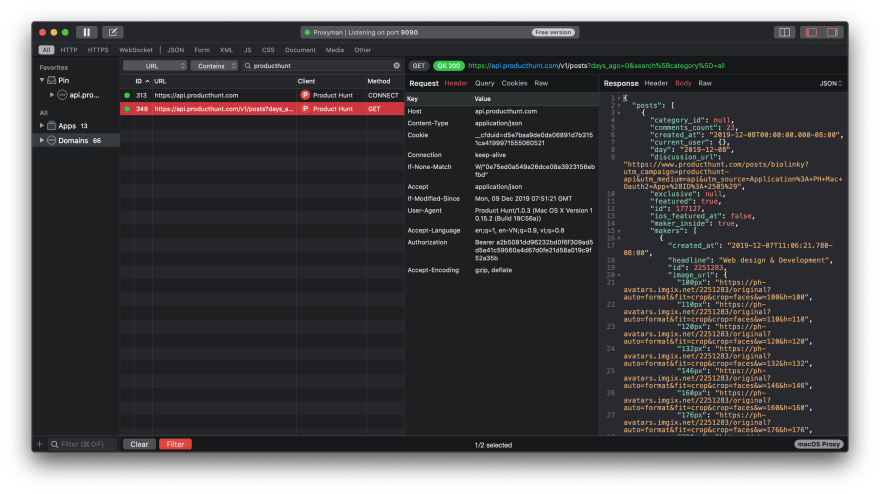Collapse the Pin favorites group
Screen dimensions: 880x494
[x=42, y=80]
